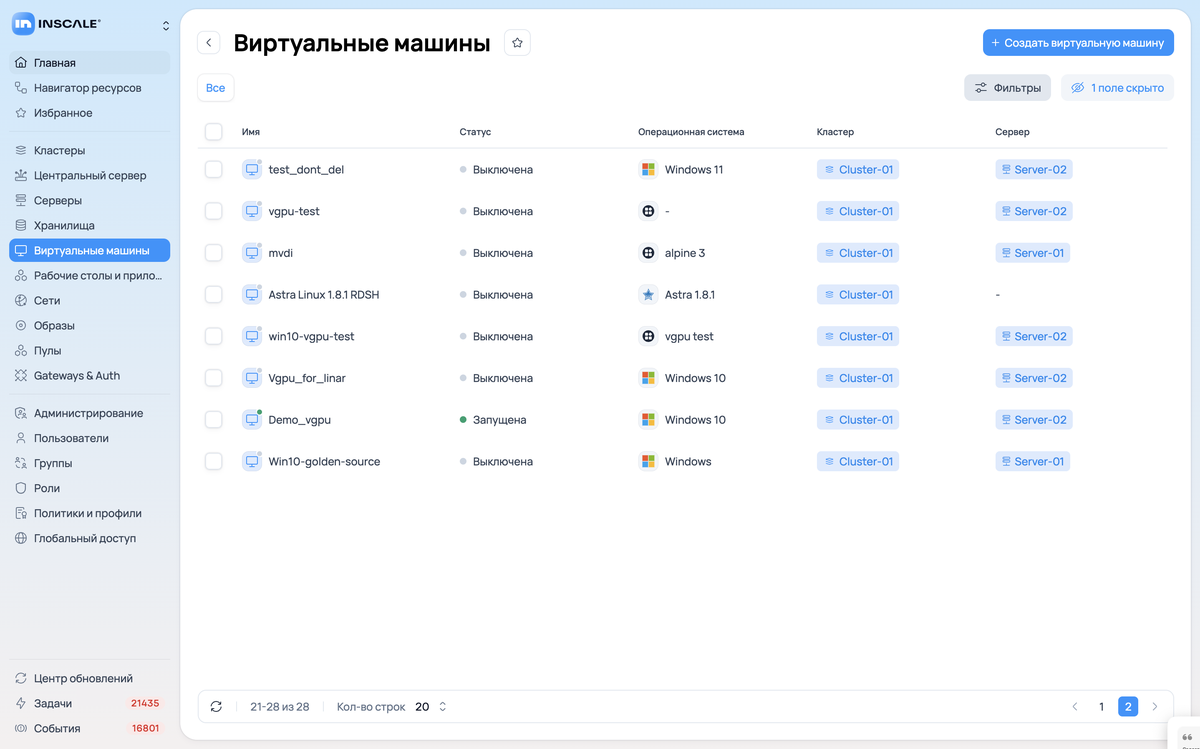This screenshot has width=1200, height=749.
Task: Click the Cluster-01 tag in mvdi row
Action: click(858, 253)
